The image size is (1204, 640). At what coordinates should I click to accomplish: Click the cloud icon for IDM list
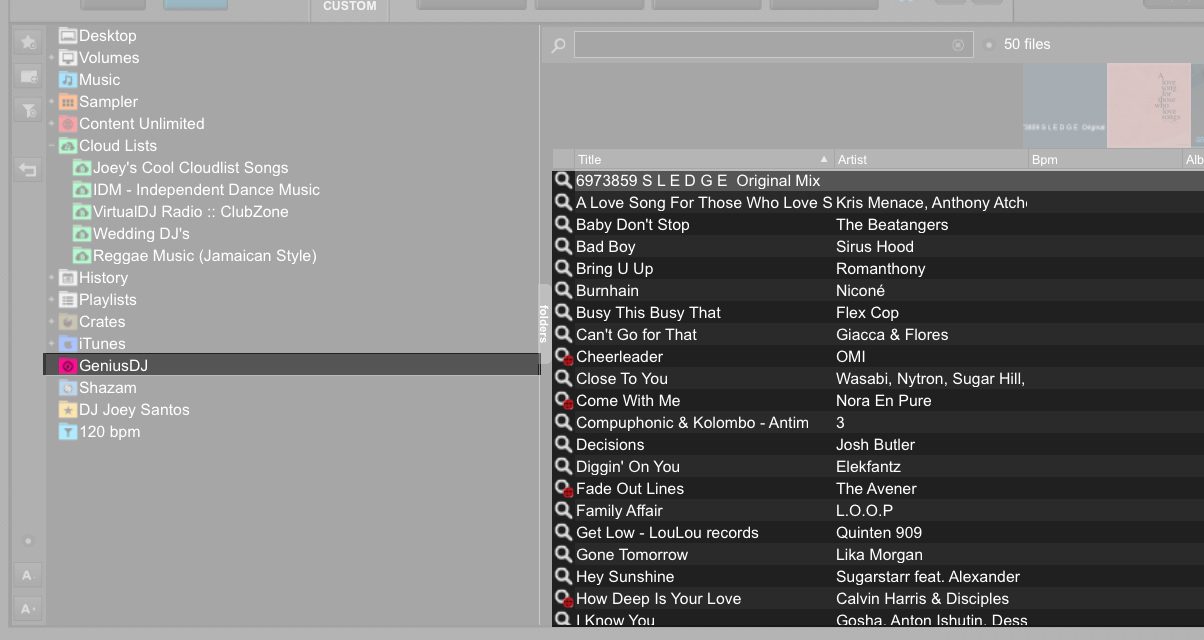tap(82, 190)
